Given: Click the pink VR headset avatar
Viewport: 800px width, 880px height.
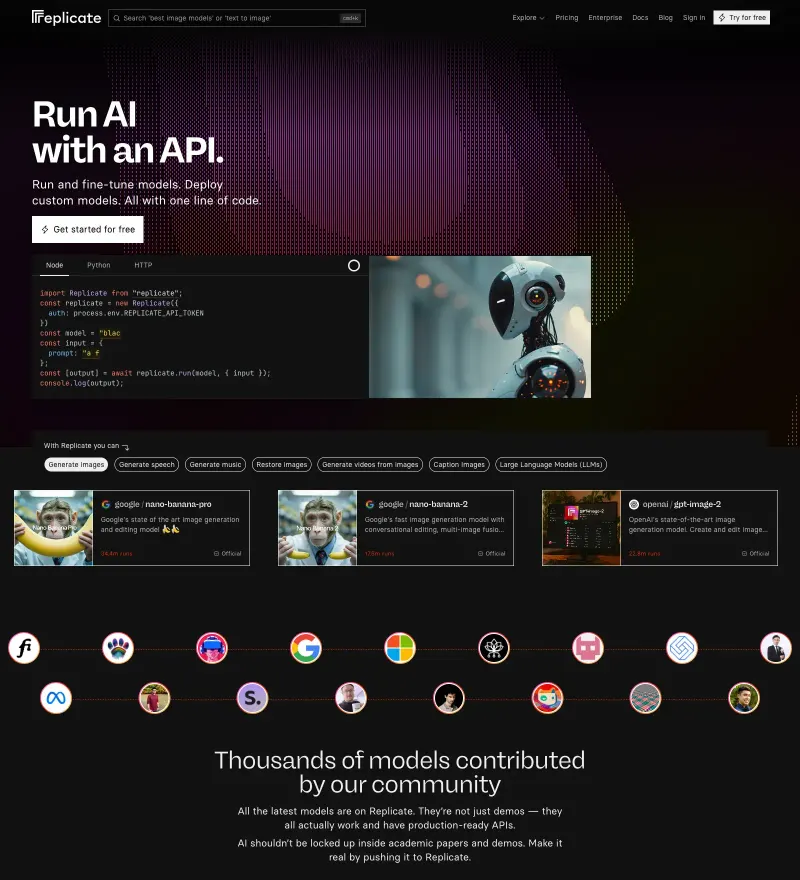Looking at the screenshot, I should 212,648.
